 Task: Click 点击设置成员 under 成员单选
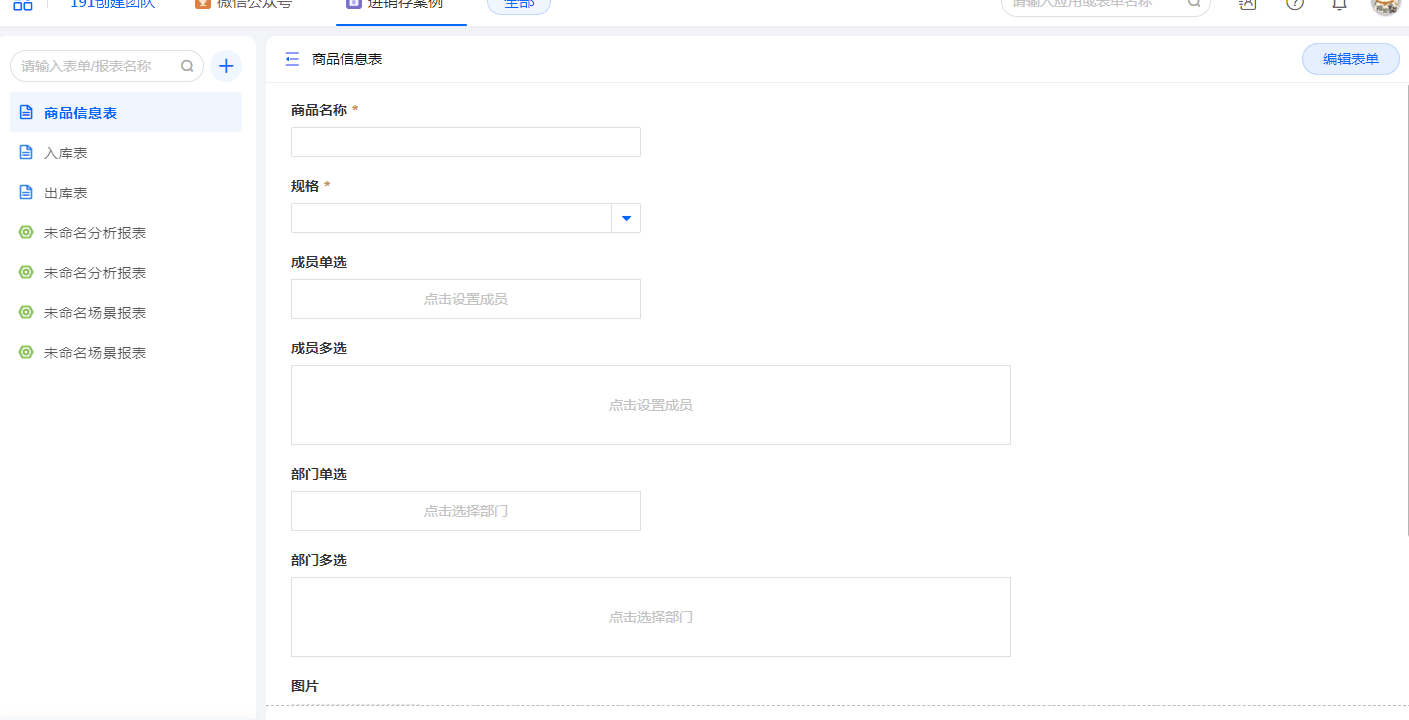(465, 299)
